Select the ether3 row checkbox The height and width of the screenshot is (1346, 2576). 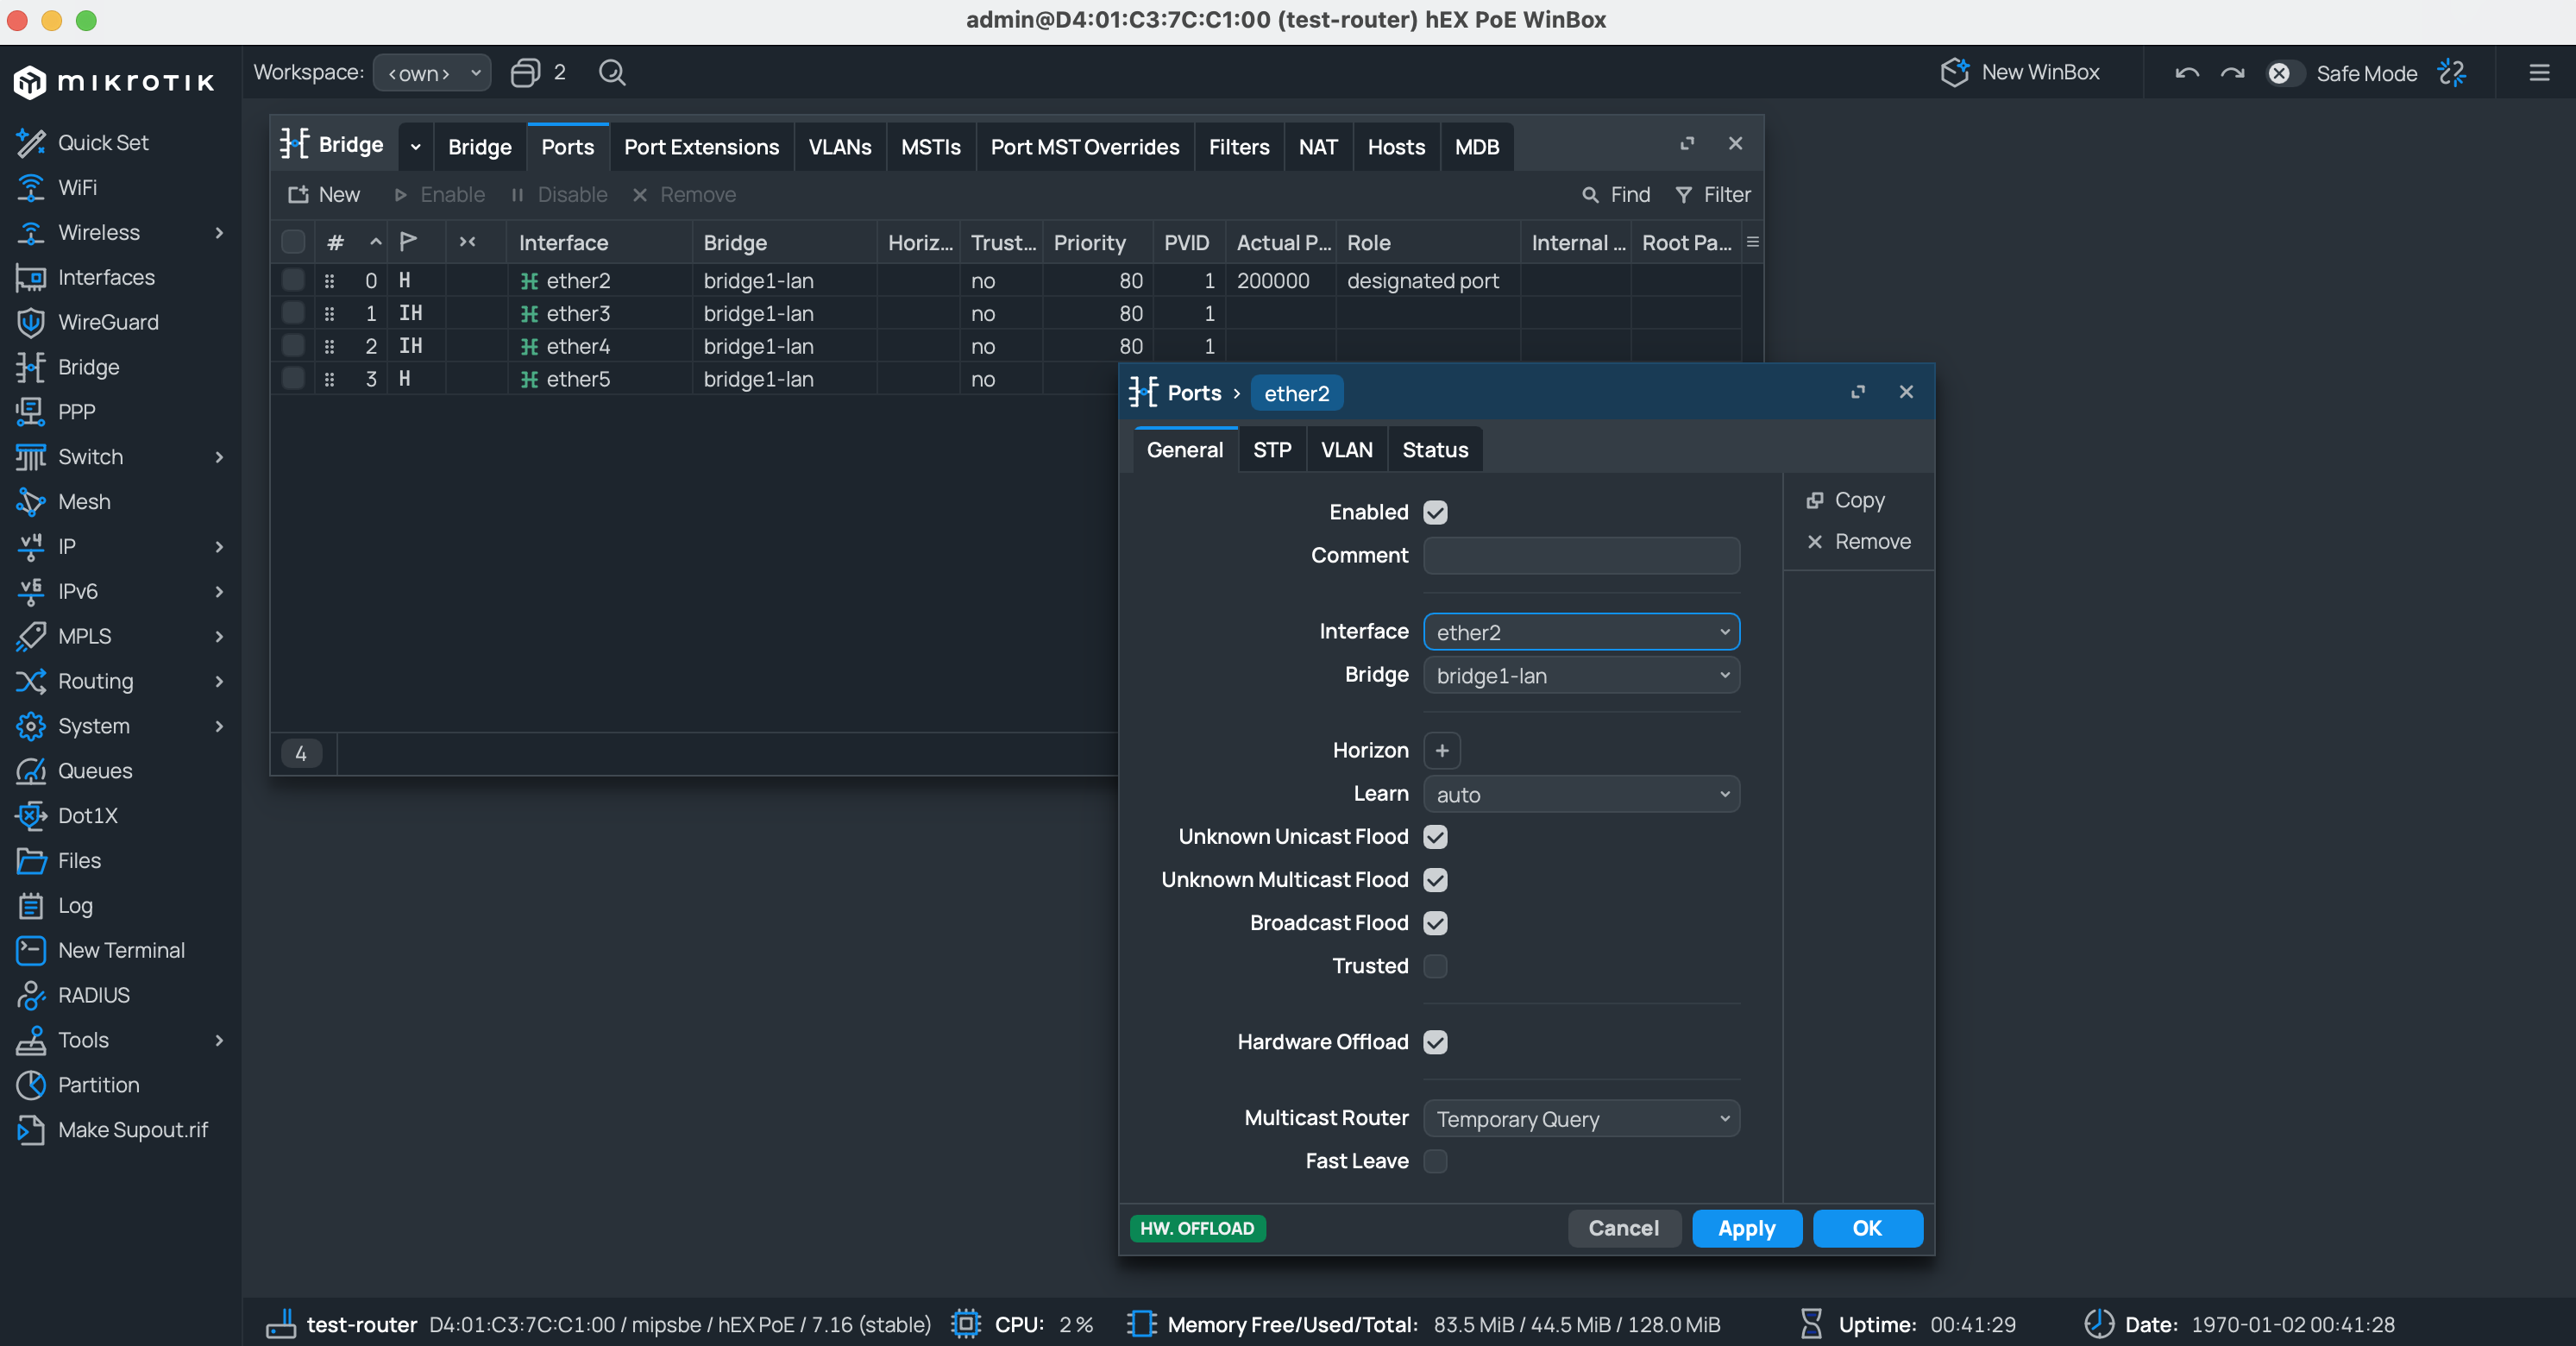[x=293, y=313]
